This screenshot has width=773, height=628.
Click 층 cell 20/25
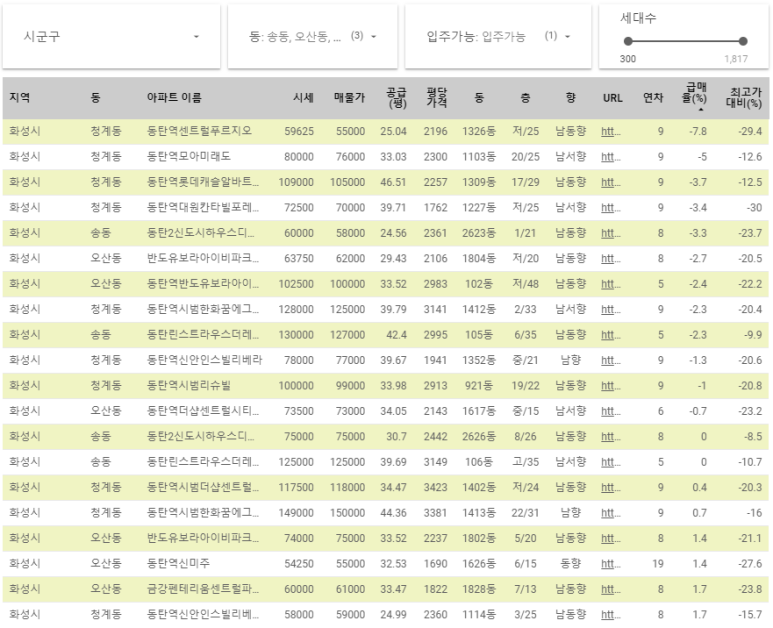coord(526,157)
